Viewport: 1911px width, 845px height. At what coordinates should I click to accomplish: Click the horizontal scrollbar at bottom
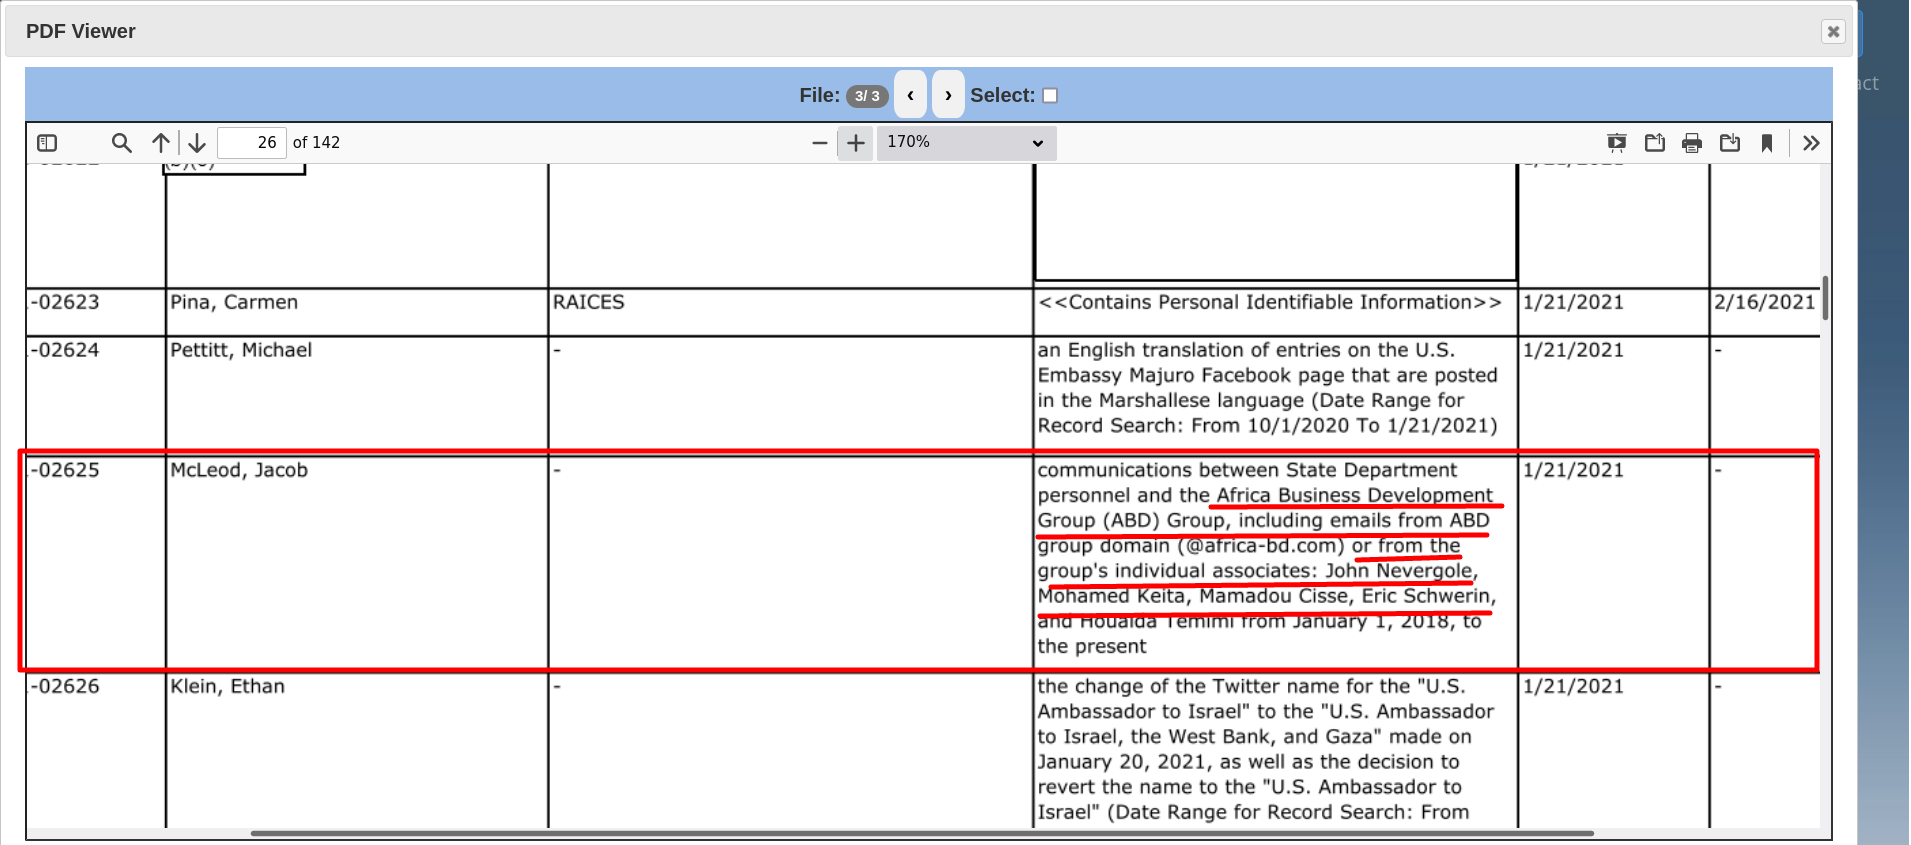click(921, 833)
